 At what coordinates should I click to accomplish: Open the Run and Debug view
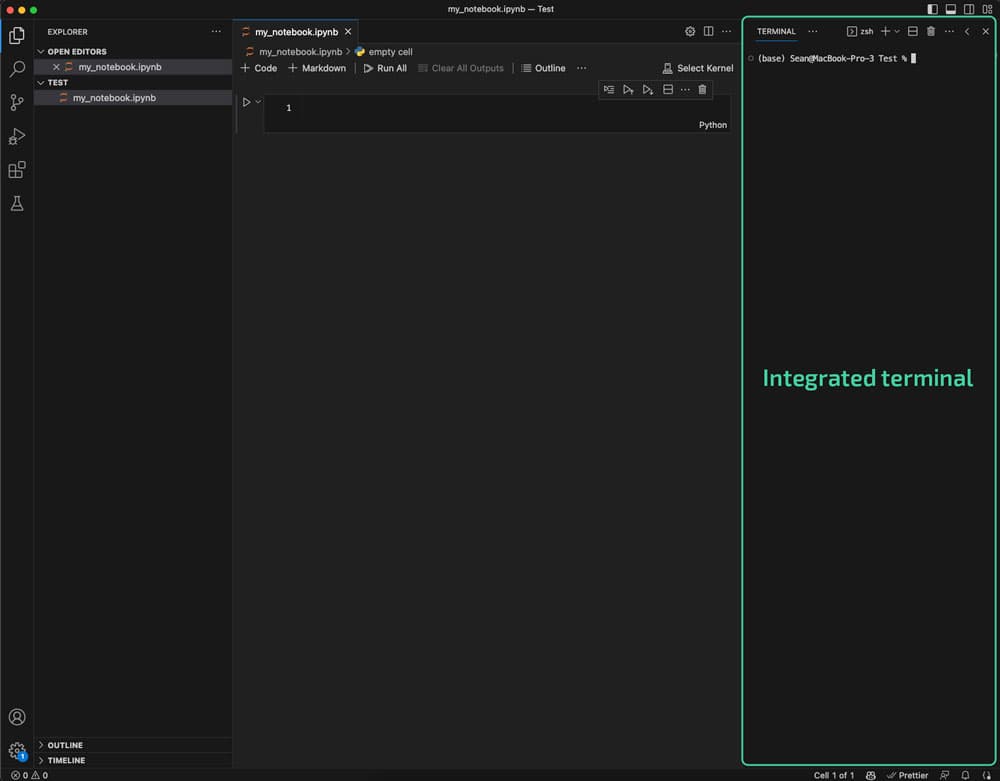tap(17, 136)
